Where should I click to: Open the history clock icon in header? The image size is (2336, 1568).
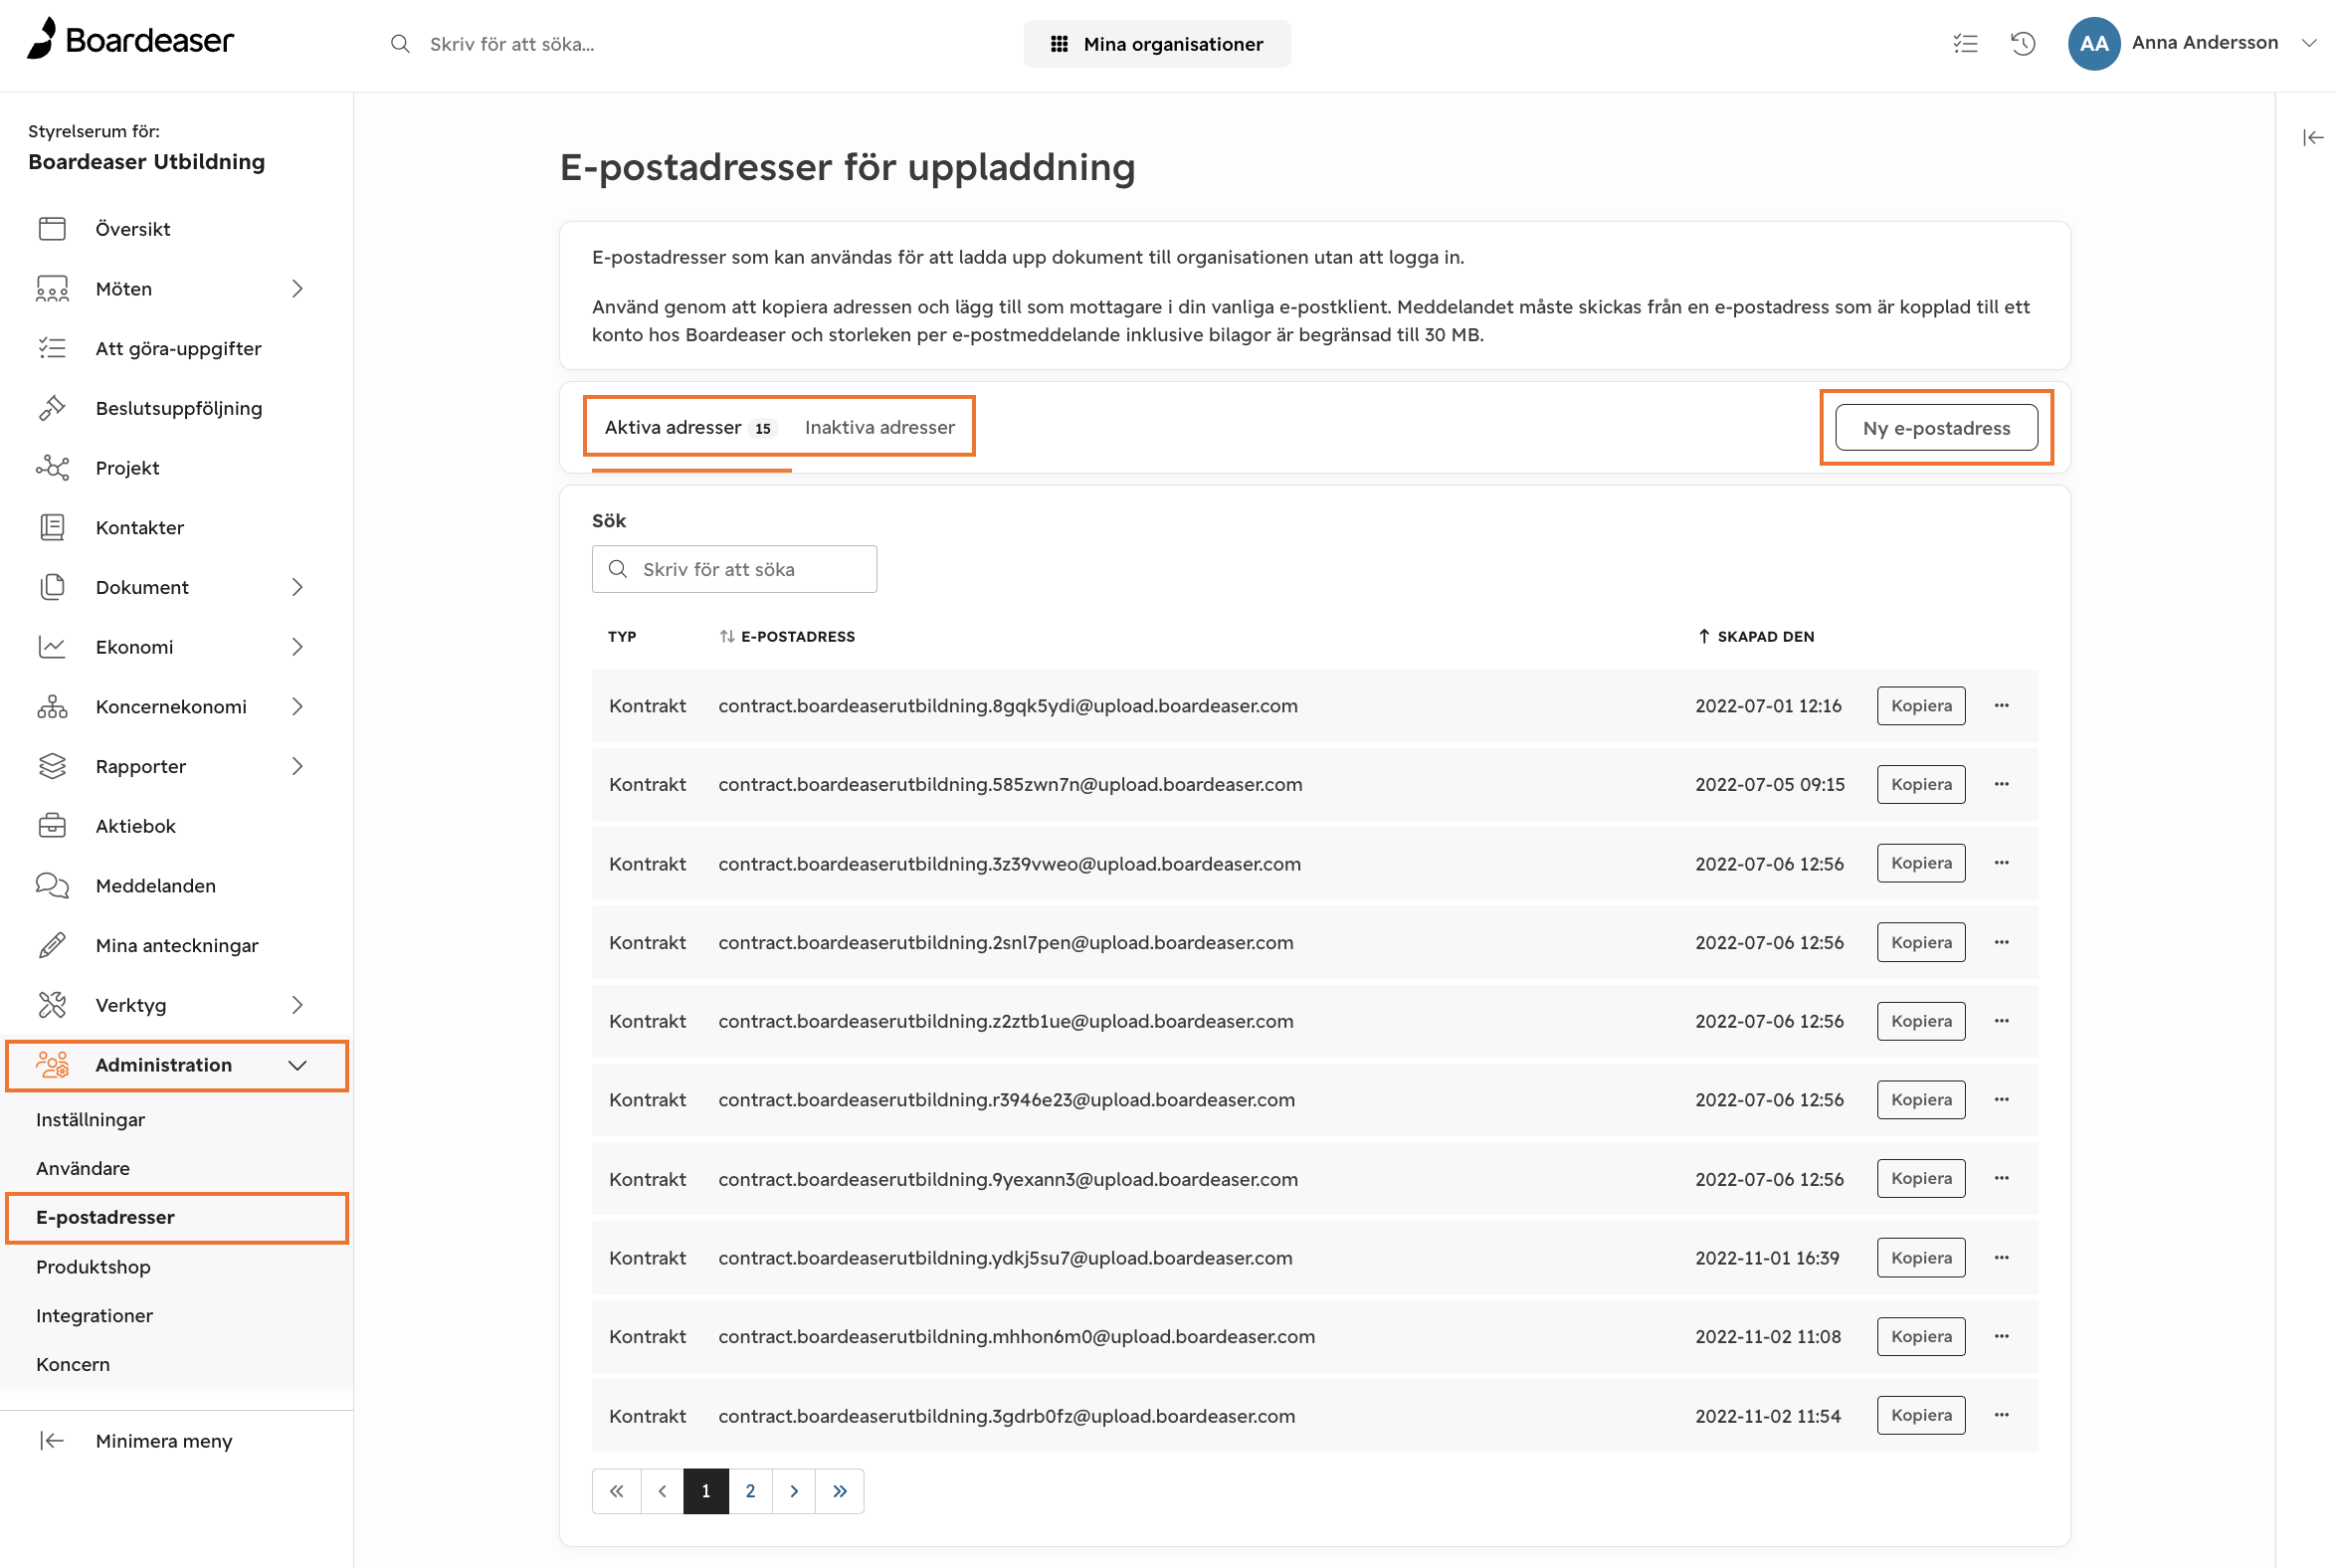pos(2023,43)
